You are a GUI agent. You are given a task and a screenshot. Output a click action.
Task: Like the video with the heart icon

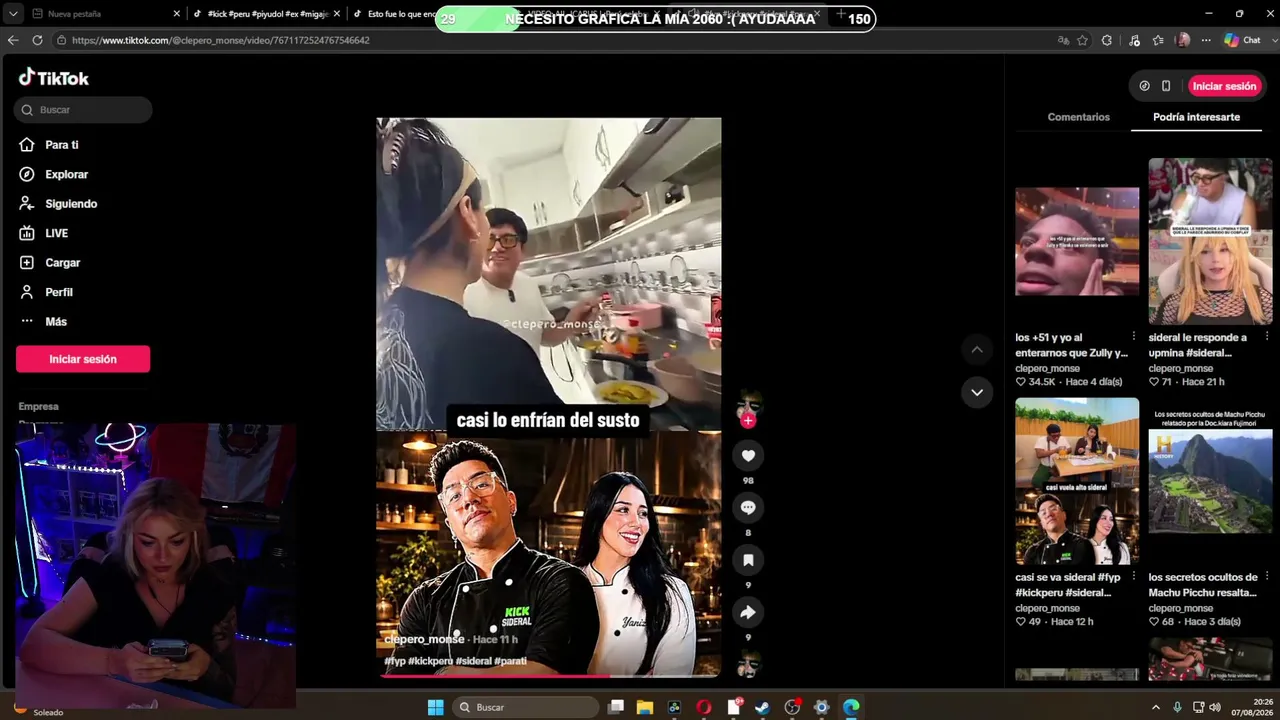(748, 456)
